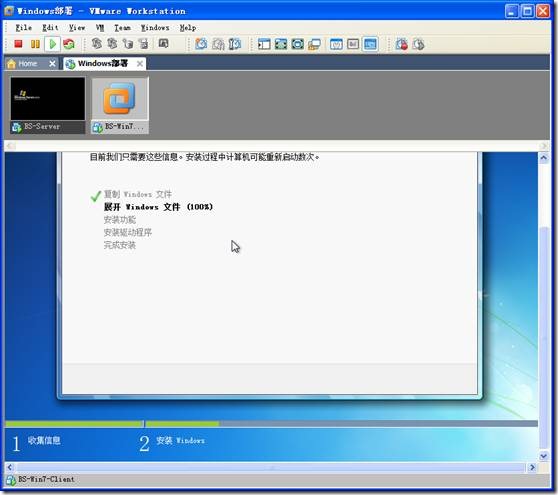The image size is (558, 495).
Task: Toggle the Show sidebar toolbar icon
Action: click(264, 44)
